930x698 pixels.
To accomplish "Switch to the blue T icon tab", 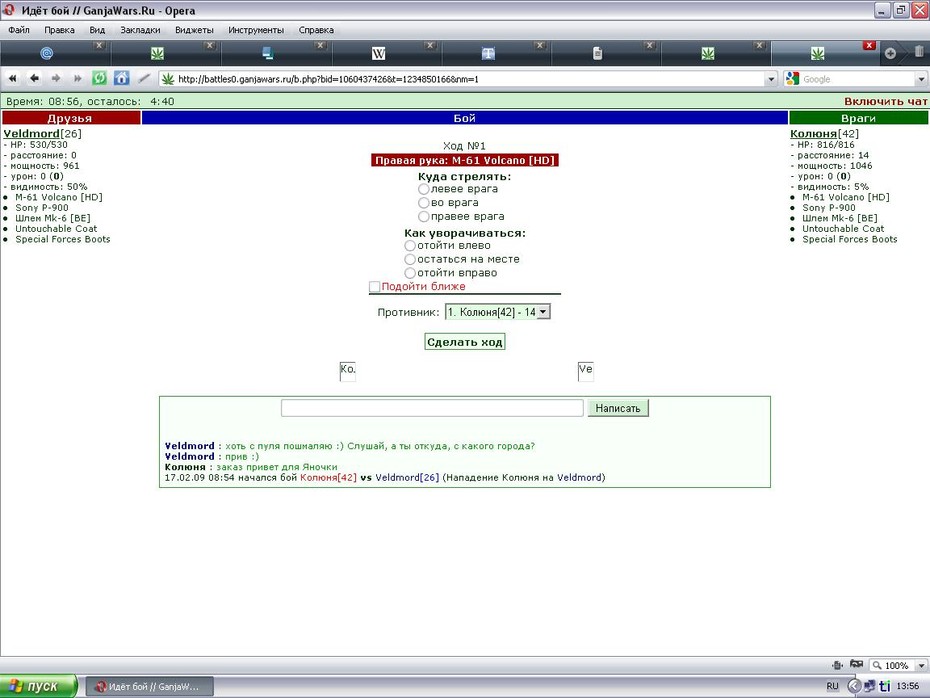I will (x=488, y=54).
